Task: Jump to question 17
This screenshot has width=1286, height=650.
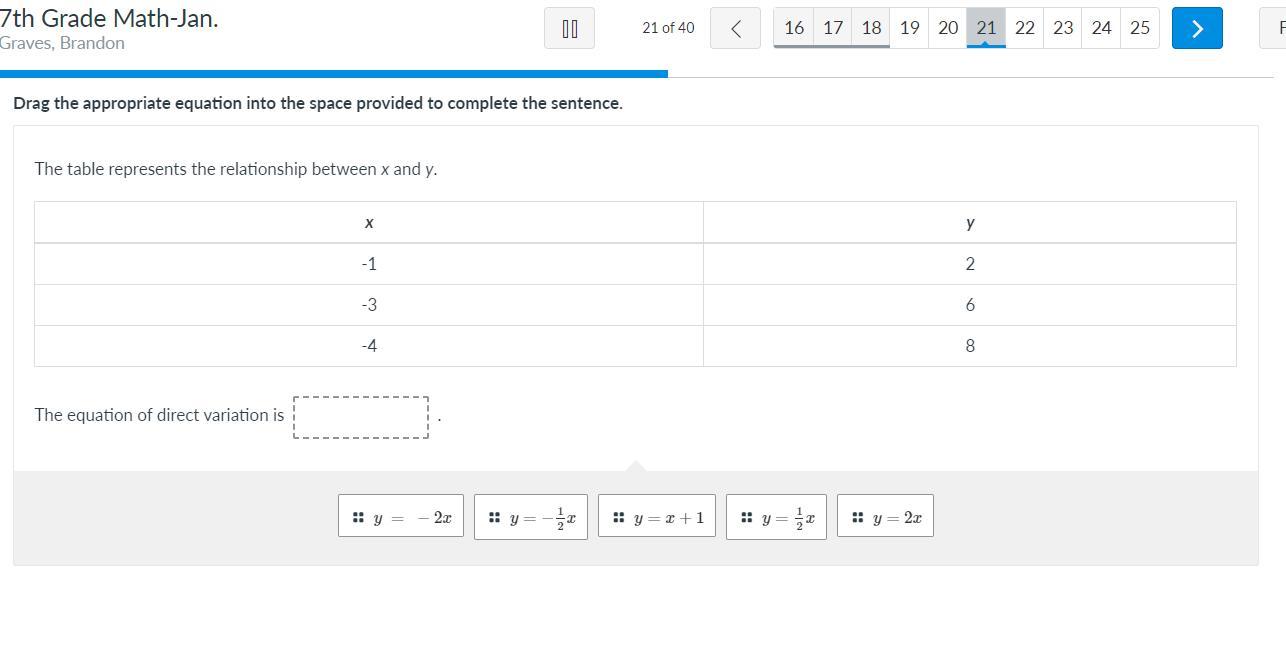Action: pos(833,28)
